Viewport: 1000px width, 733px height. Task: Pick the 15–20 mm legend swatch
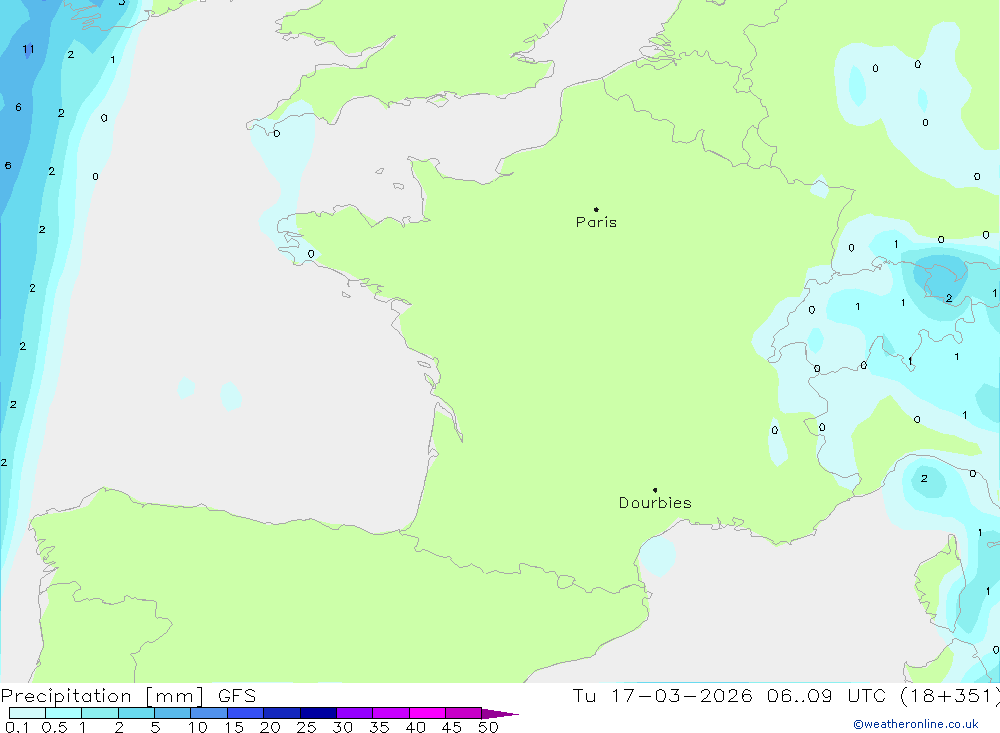click(246, 713)
